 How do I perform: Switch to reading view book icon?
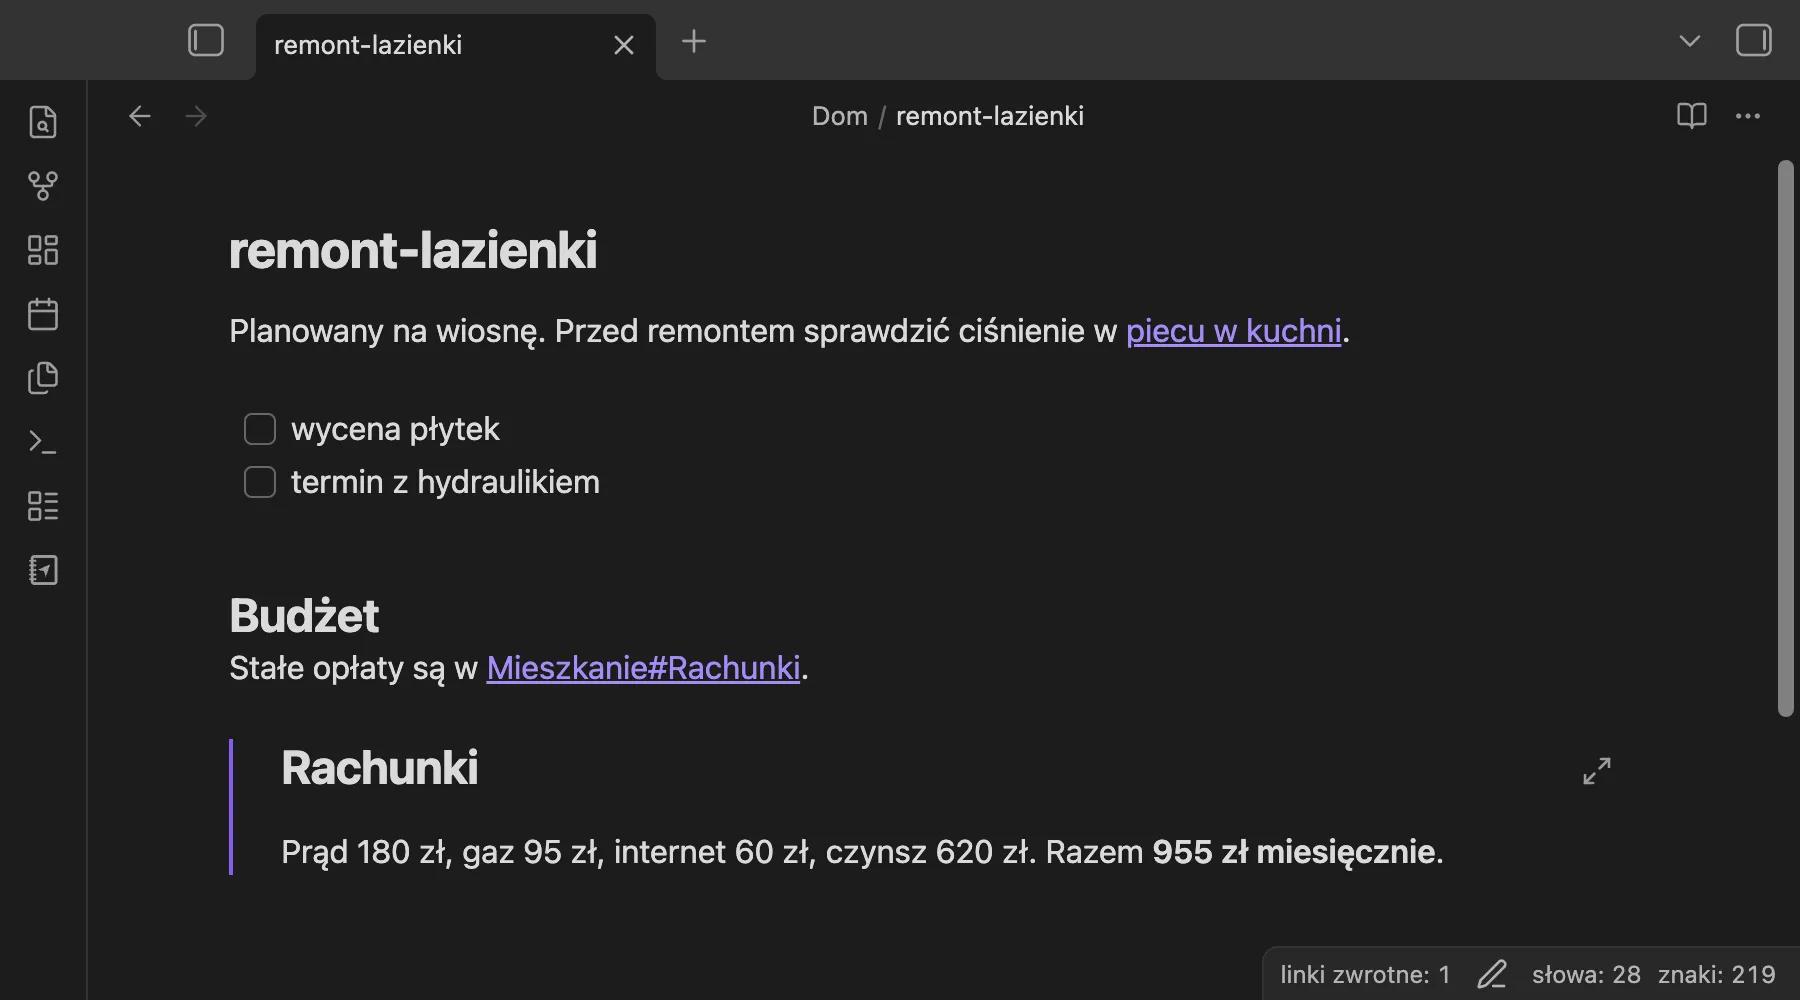click(1692, 116)
